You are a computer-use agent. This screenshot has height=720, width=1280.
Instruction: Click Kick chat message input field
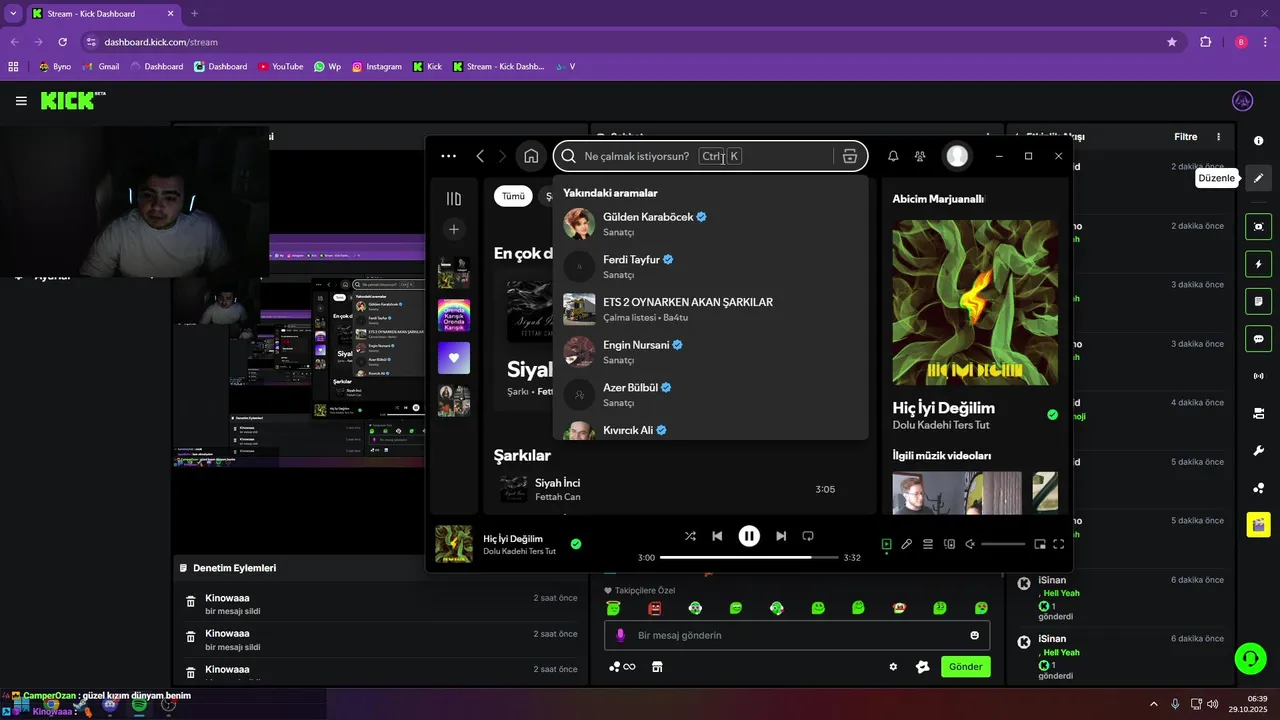click(x=797, y=635)
